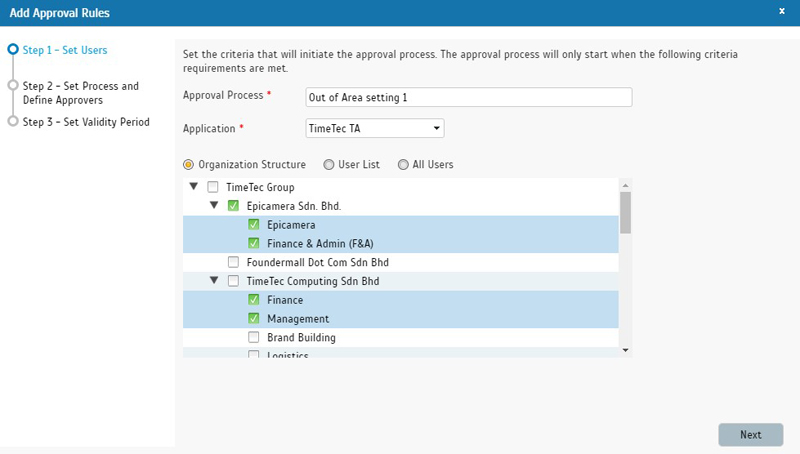Viewport: 800px width, 454px height.
Task: Click the tree scrollbar up arrow
Action: pos(626,185)
